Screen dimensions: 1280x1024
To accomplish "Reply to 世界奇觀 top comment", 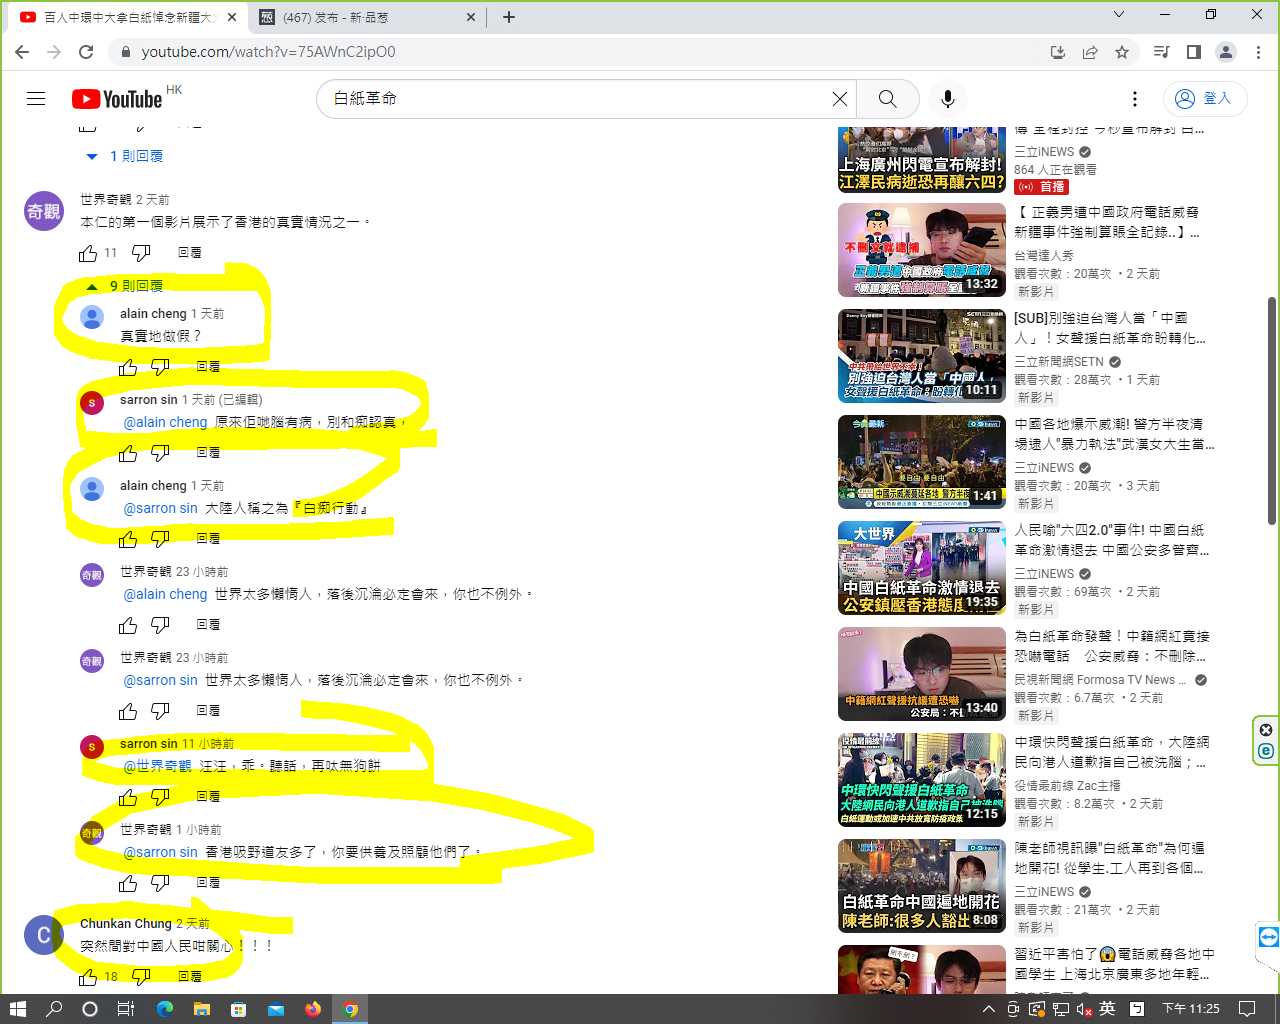I will click(190, 253).
